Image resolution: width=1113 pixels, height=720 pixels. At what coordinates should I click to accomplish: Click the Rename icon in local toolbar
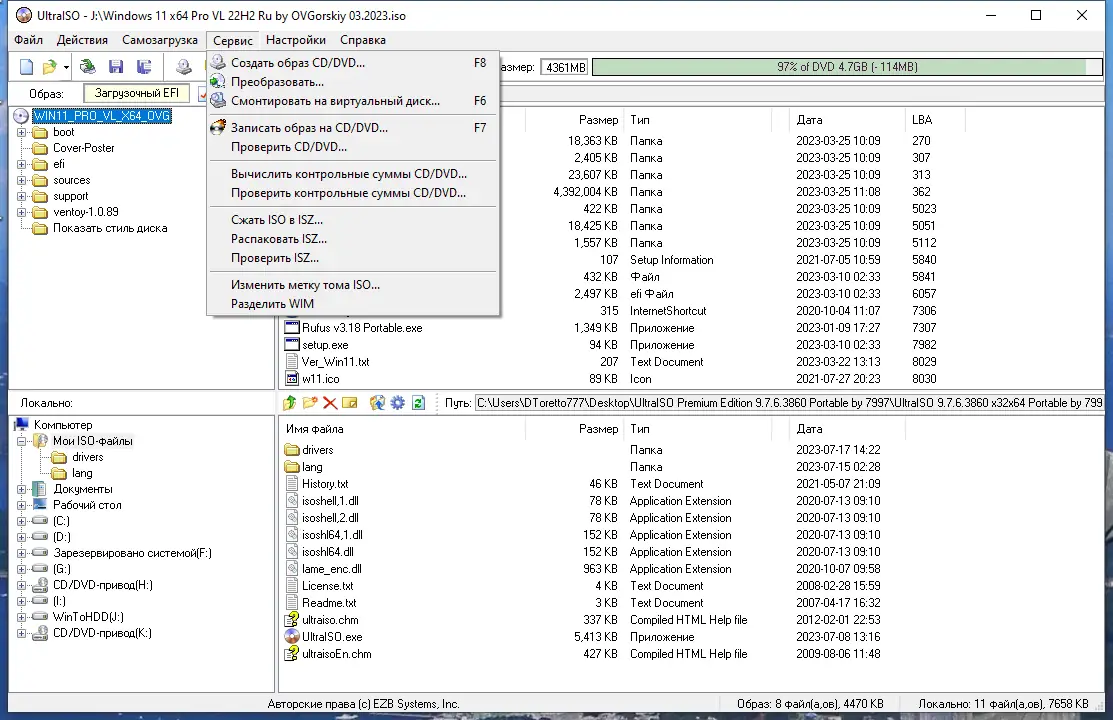349,403
